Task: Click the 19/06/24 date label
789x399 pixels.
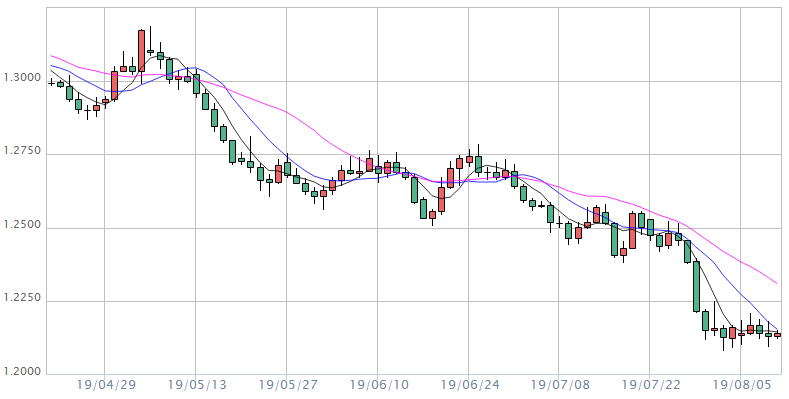Action: (470, 386)
